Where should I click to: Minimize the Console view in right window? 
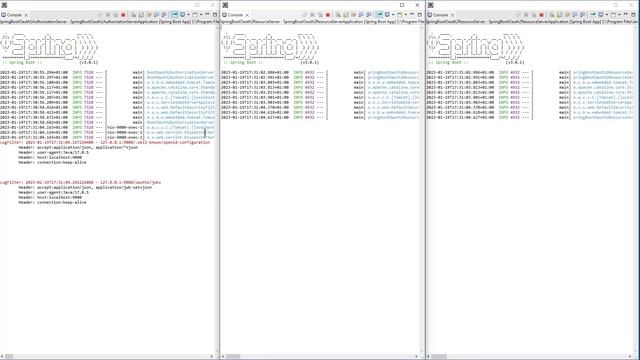tap(625, 14)
